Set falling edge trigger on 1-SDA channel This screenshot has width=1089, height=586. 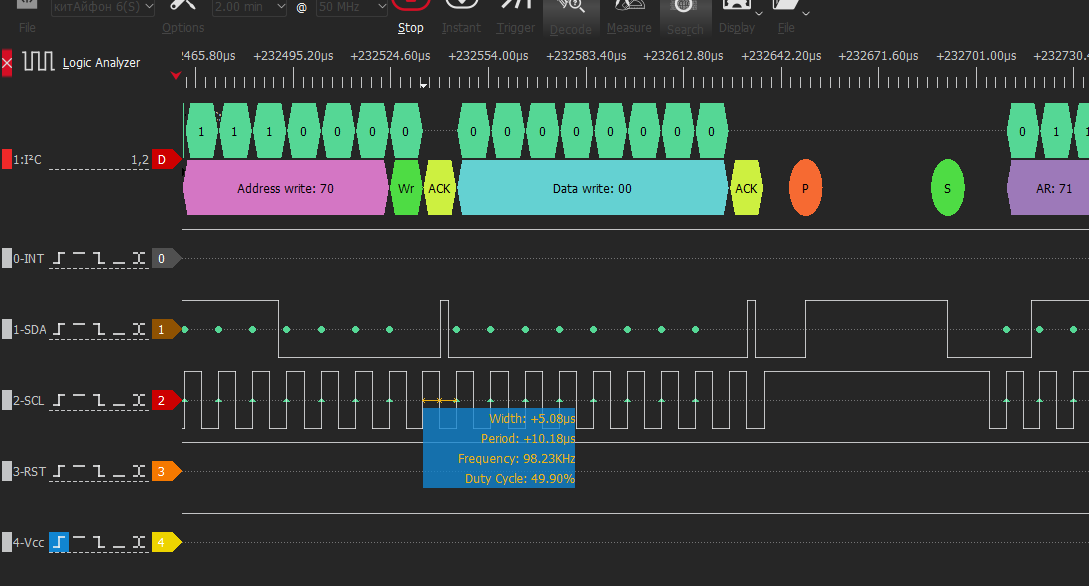tap(98, 329)
